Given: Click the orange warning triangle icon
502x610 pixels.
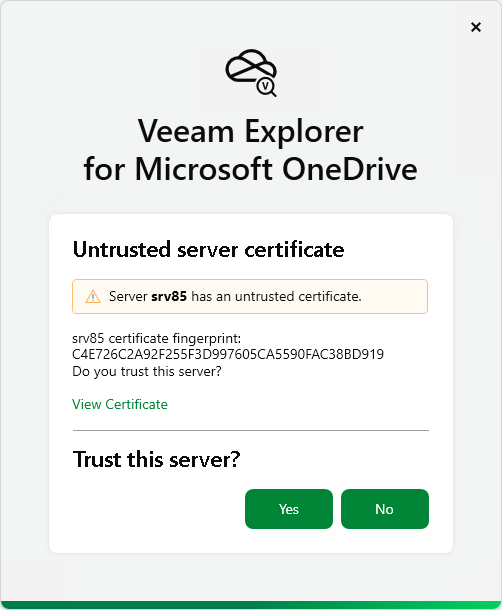Looking at the screenshot, I should pos(93,296).
